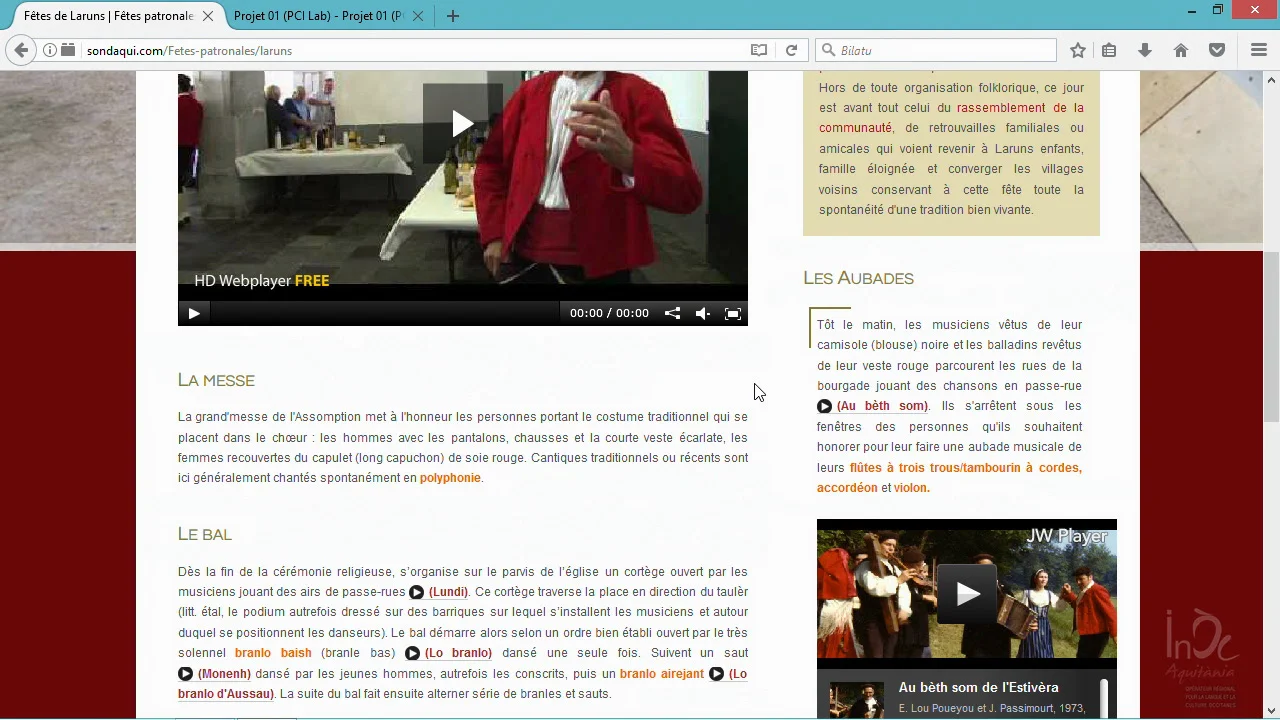Screen dimensions: 1280x720
Task: Open downloads panel
Action: pyautogui.click(x=1145, y=50)
